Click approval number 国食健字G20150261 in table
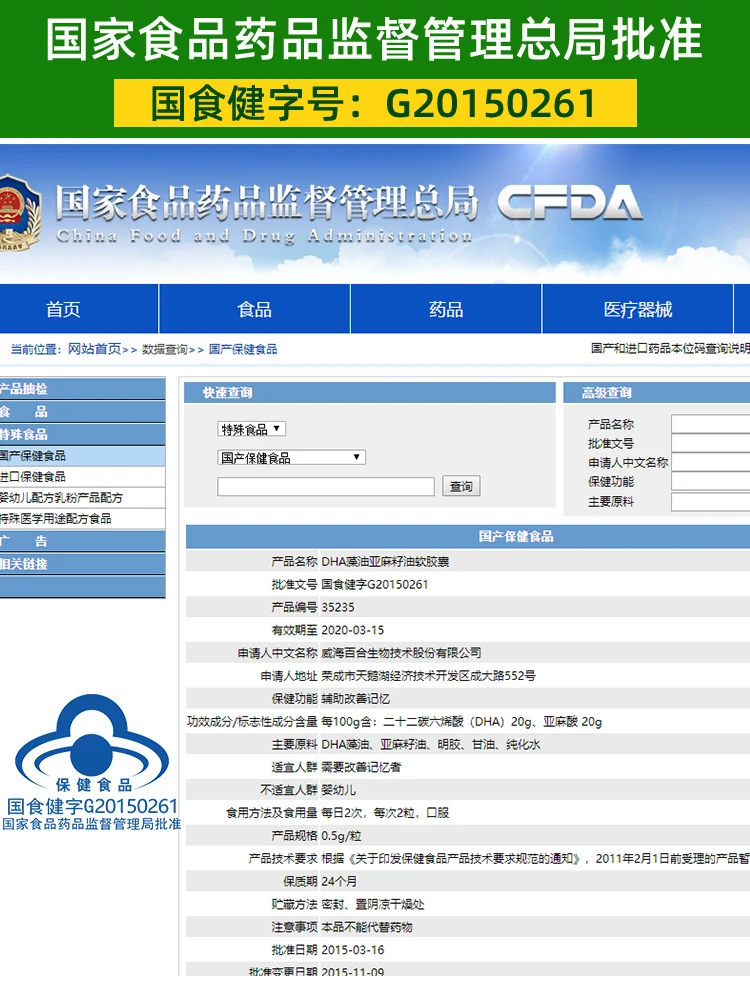 point(375,585)
